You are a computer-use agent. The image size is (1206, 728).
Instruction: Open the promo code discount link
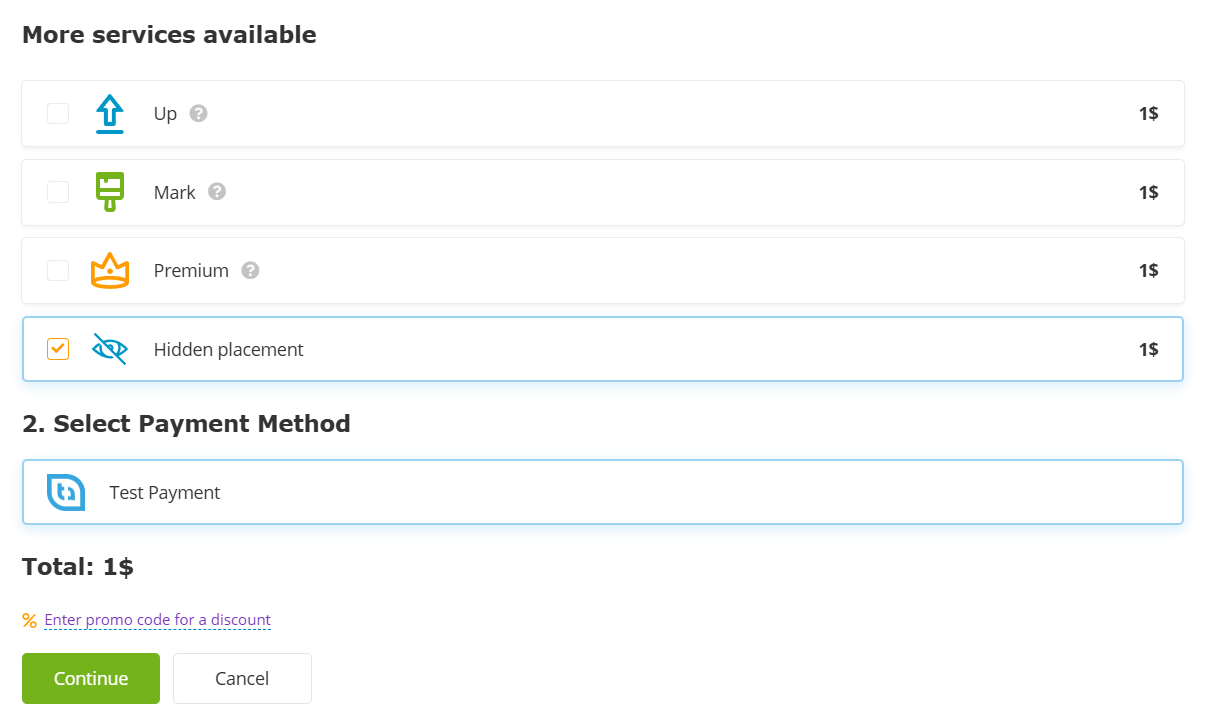[157, 620]
